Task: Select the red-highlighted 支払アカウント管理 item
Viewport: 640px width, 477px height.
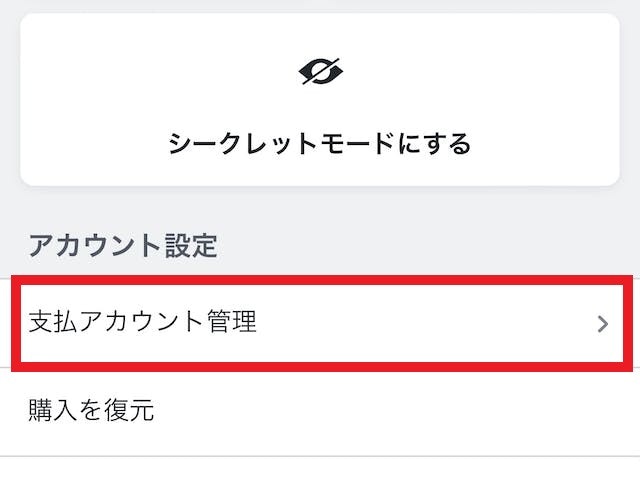Action: pos(144,322)
